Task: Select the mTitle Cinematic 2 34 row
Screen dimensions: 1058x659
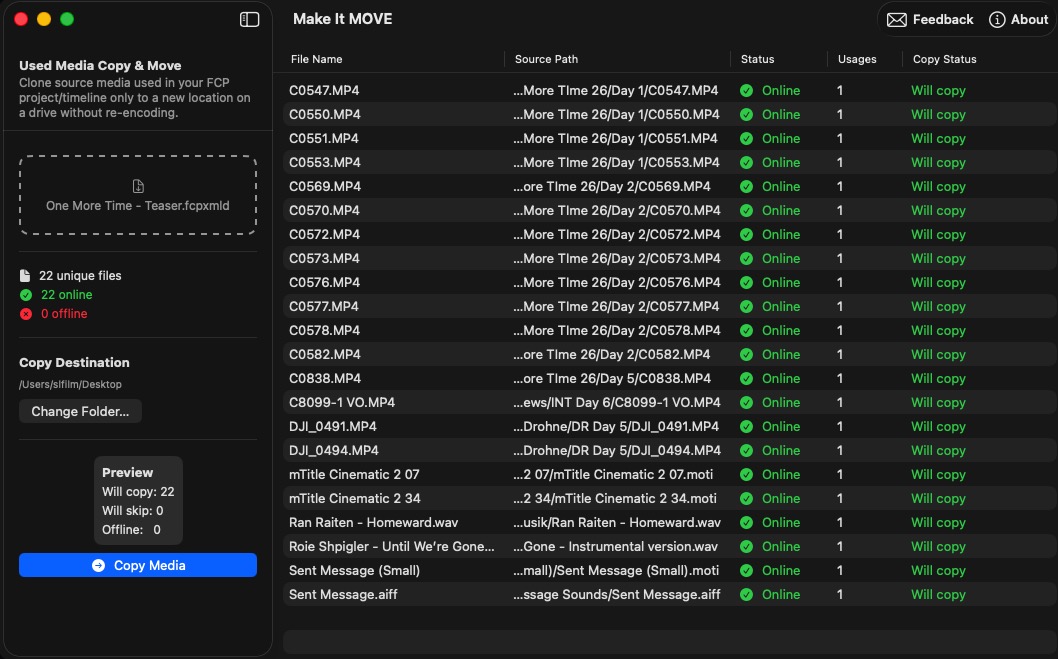Action: pyautogui.click(x=669, y=498)
